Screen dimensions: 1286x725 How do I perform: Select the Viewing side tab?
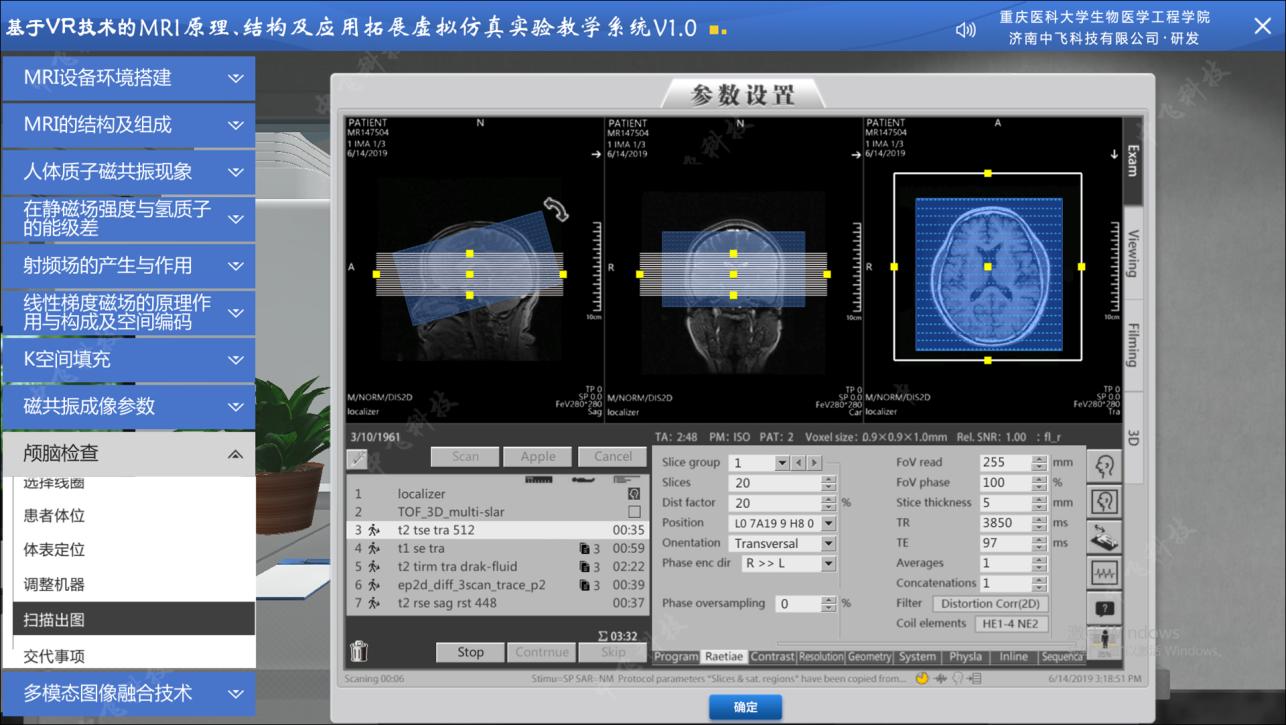(x=1133, y=253)
